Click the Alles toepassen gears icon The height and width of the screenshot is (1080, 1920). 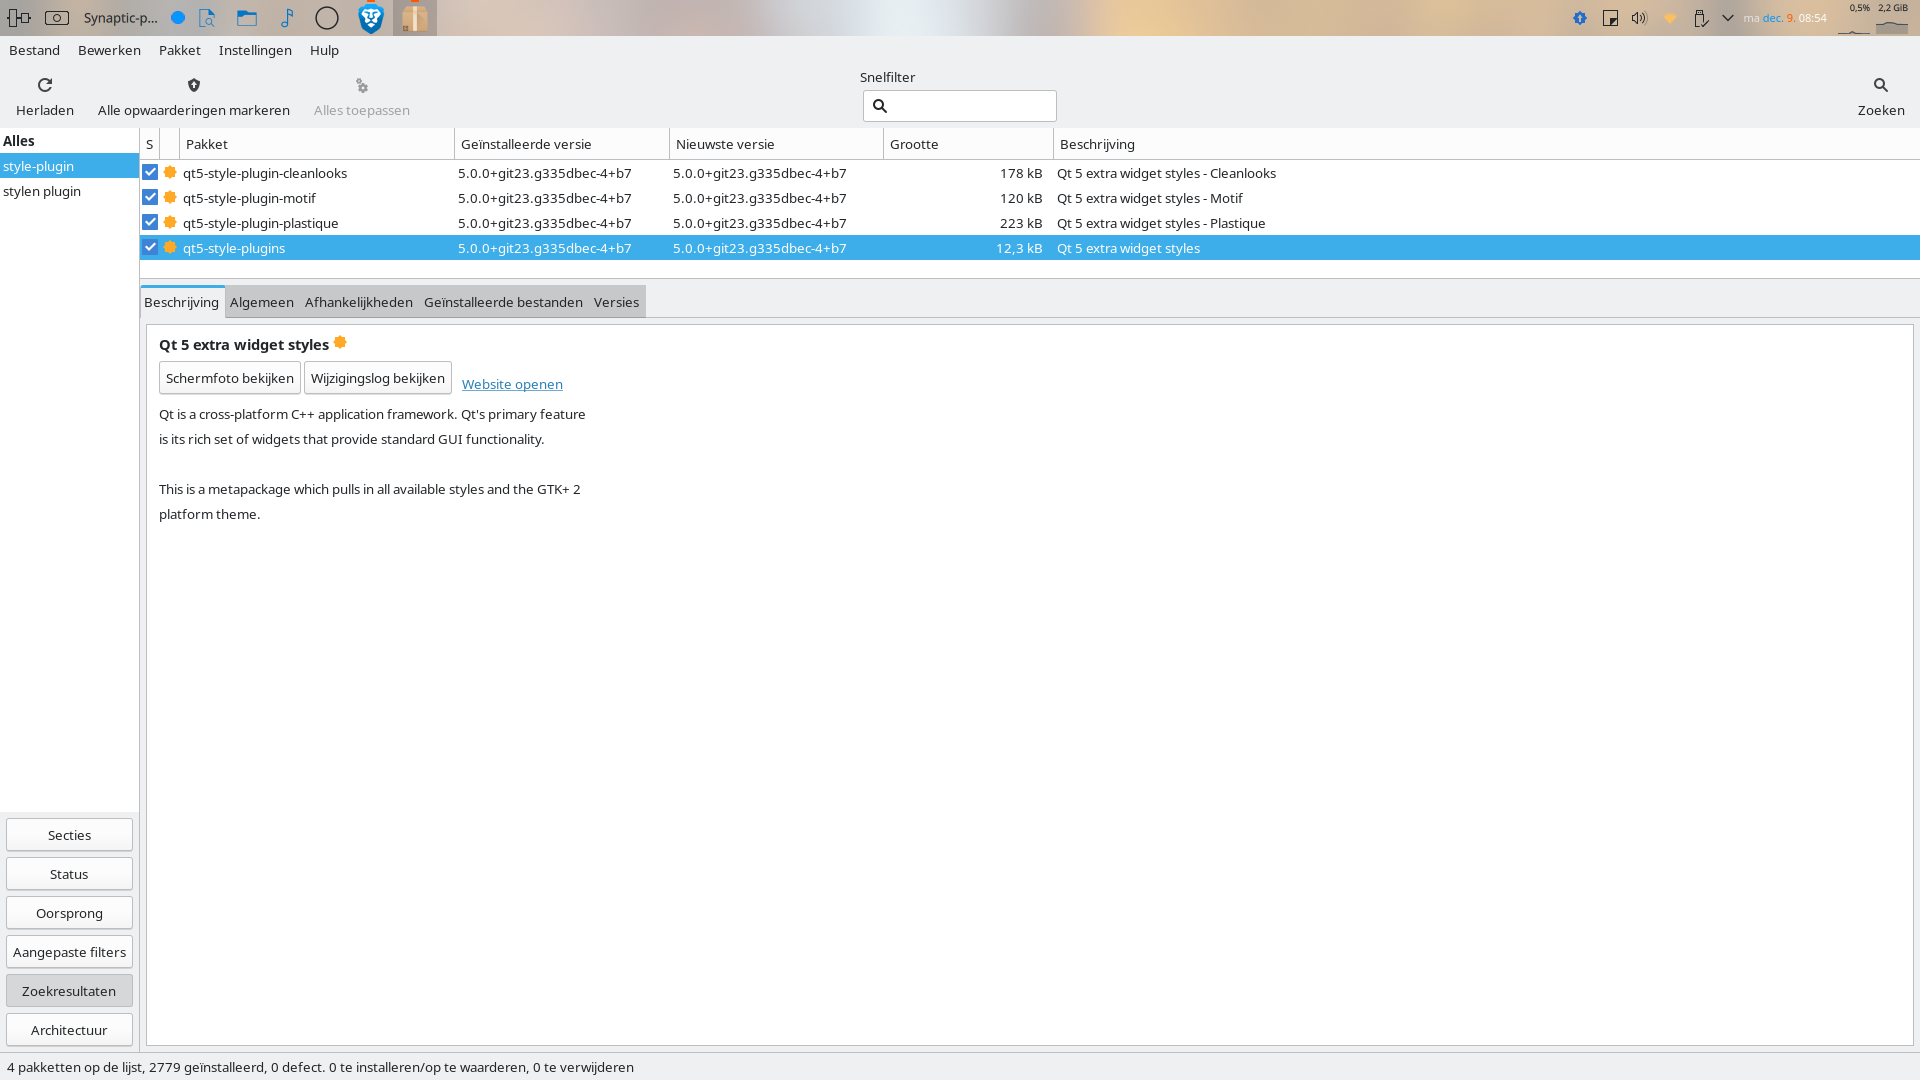pos(362,85)
